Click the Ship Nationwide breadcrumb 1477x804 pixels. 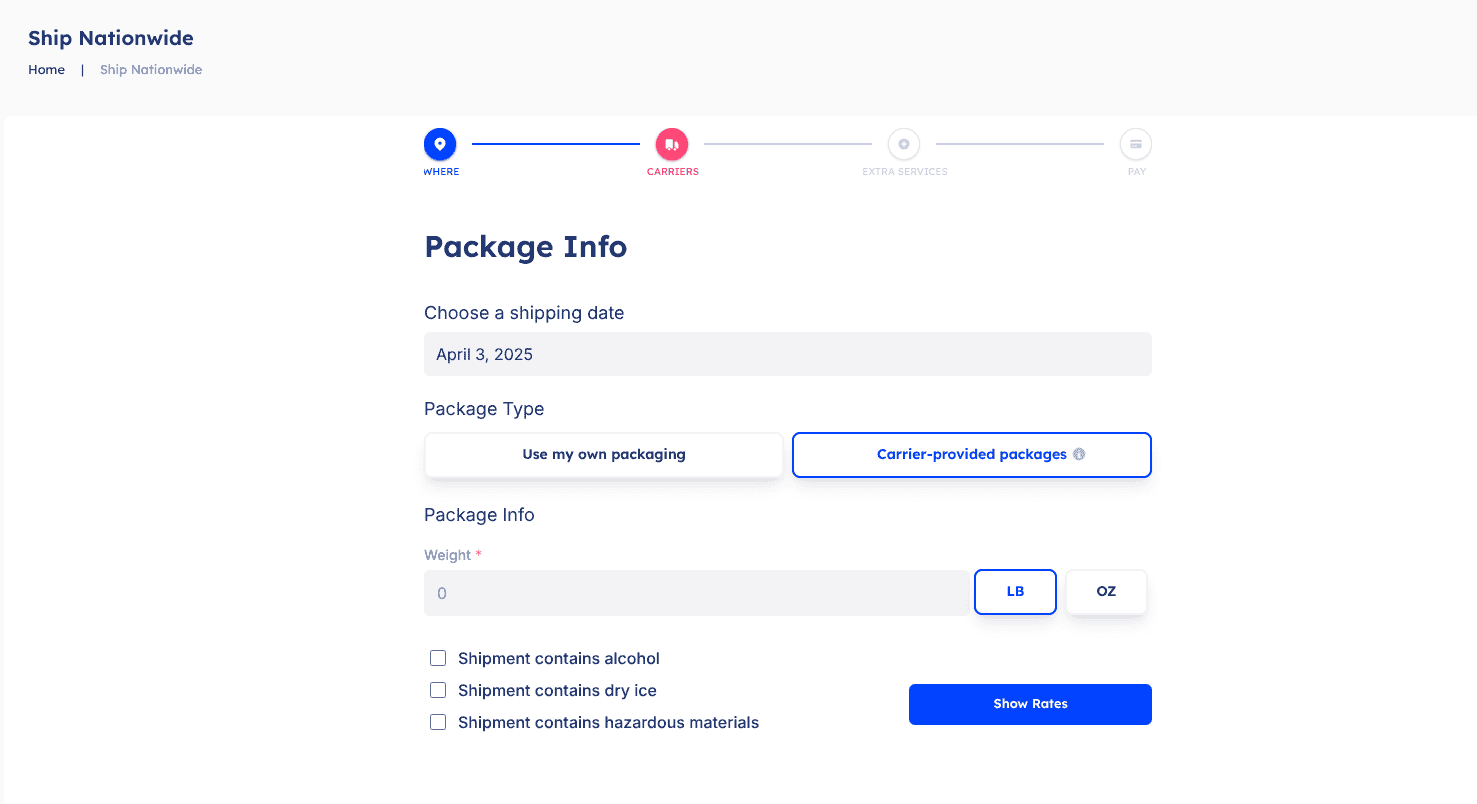(150, 69)
